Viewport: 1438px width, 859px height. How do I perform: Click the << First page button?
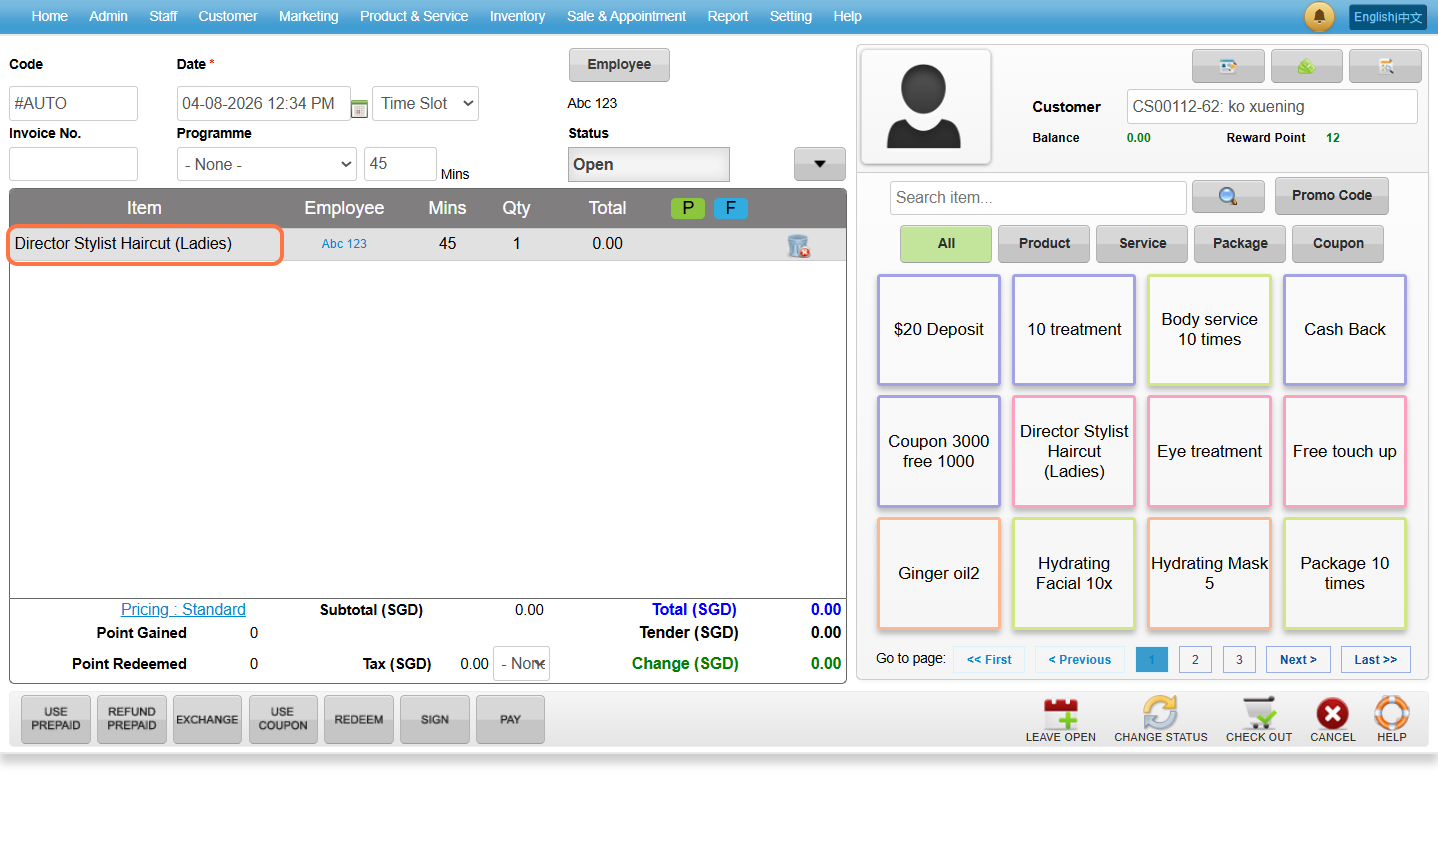989,660
